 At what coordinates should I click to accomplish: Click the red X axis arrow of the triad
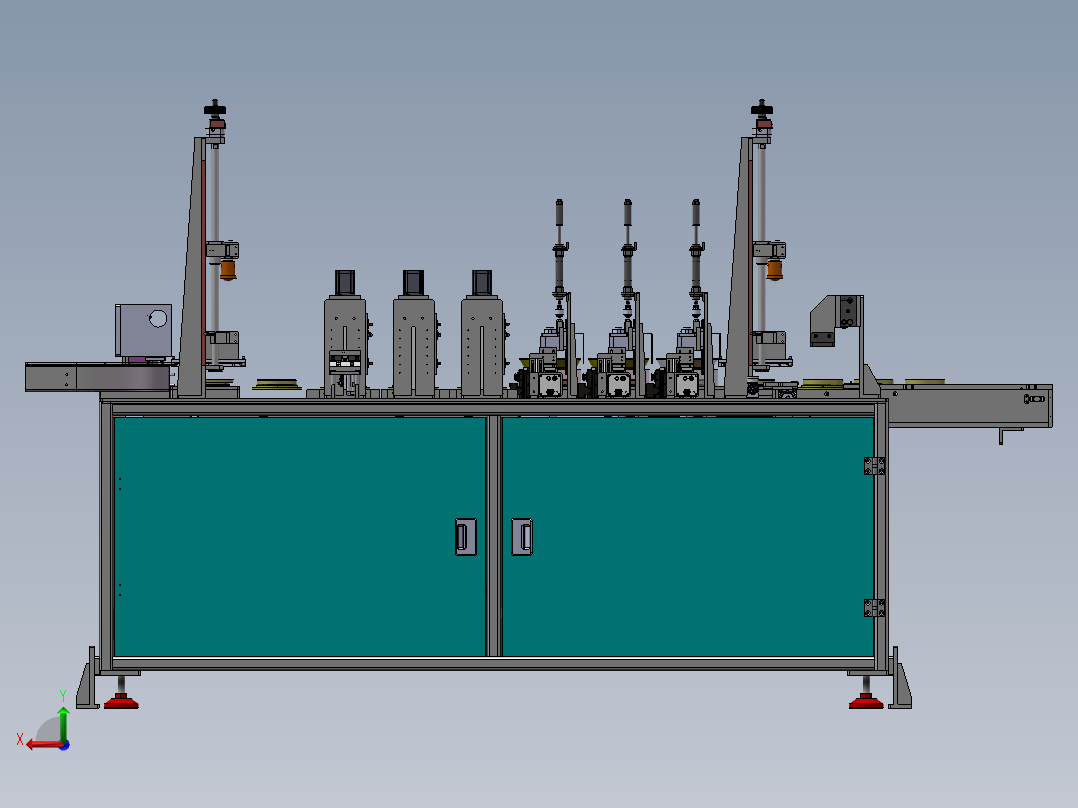coord(43,744)
